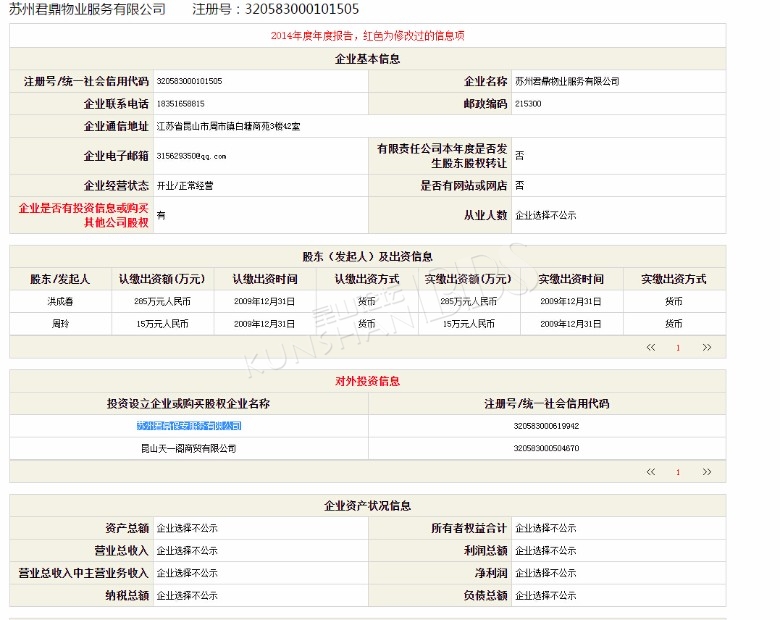Click 负债总额 value 企业选择不公示
Image resolution: width=780 pixels, height=620 pixels.
point(546,596)
